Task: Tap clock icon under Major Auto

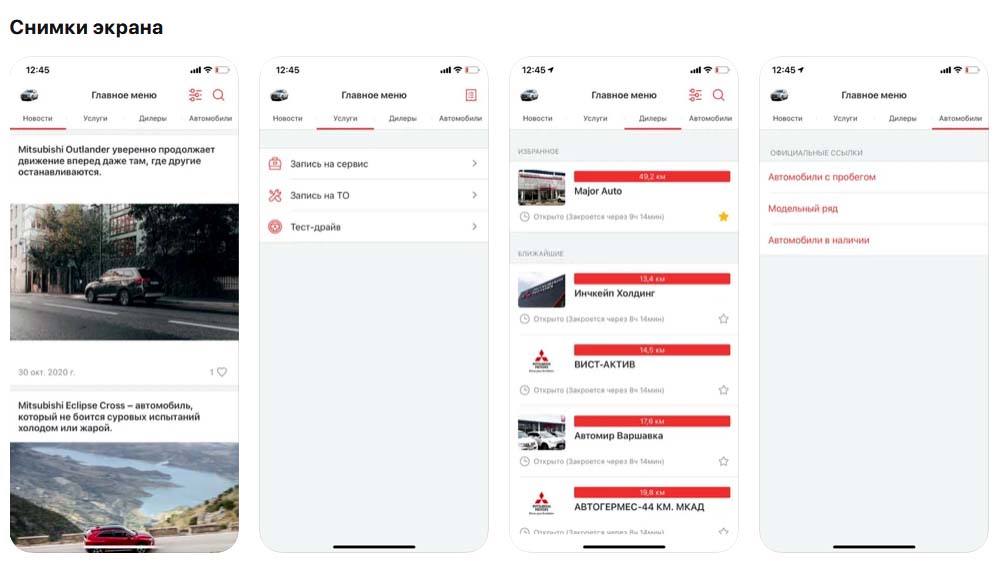Action: (525, 217)
